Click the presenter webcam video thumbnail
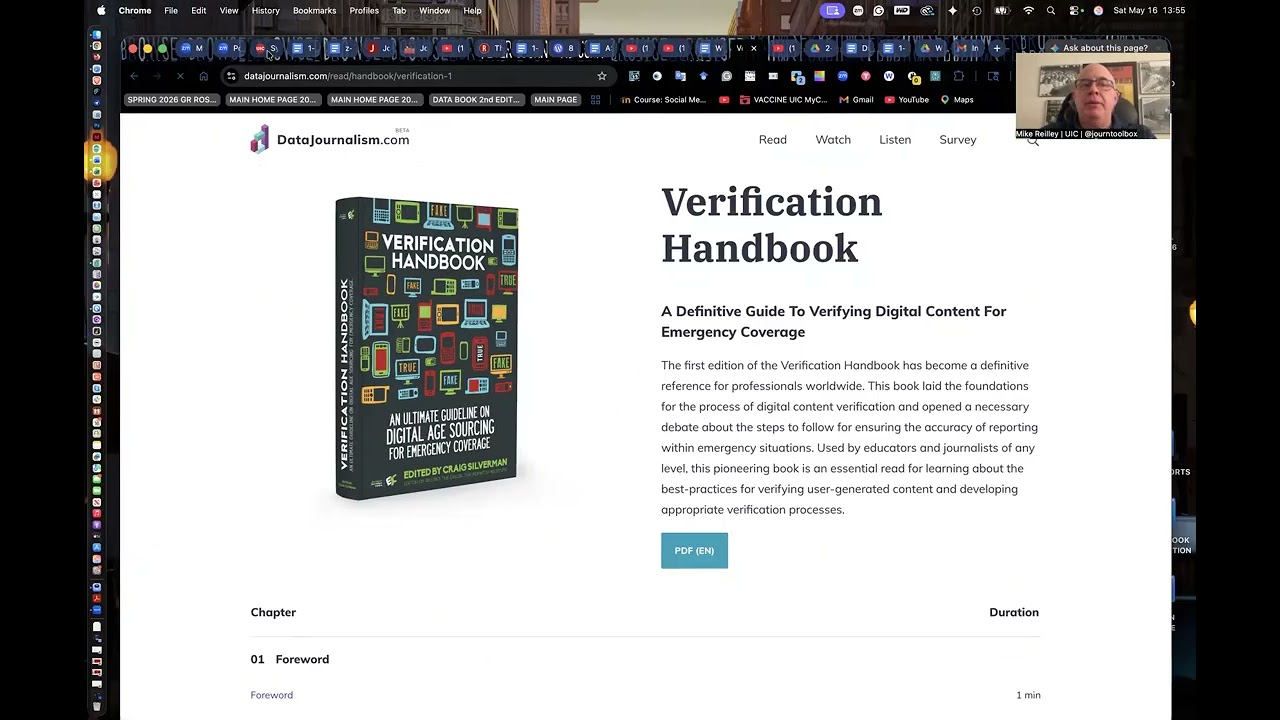The image size is (1280, 720). [x=1093, y=96]
